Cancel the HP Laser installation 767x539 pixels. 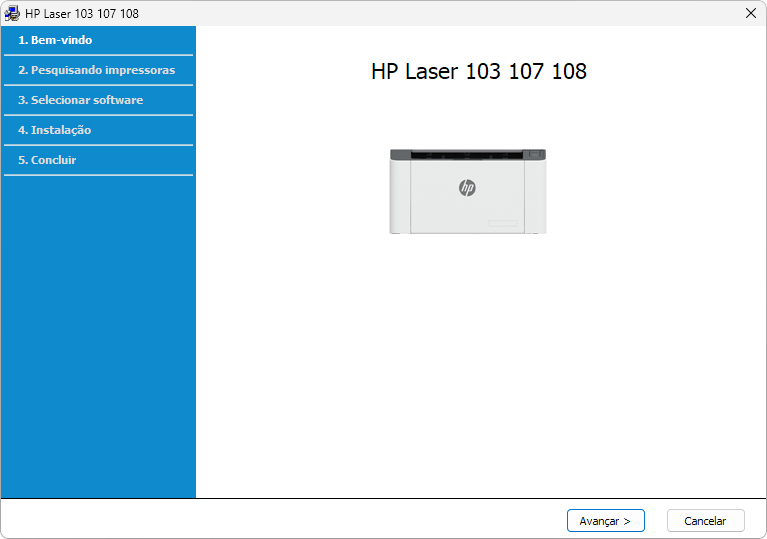coord(705,521)
